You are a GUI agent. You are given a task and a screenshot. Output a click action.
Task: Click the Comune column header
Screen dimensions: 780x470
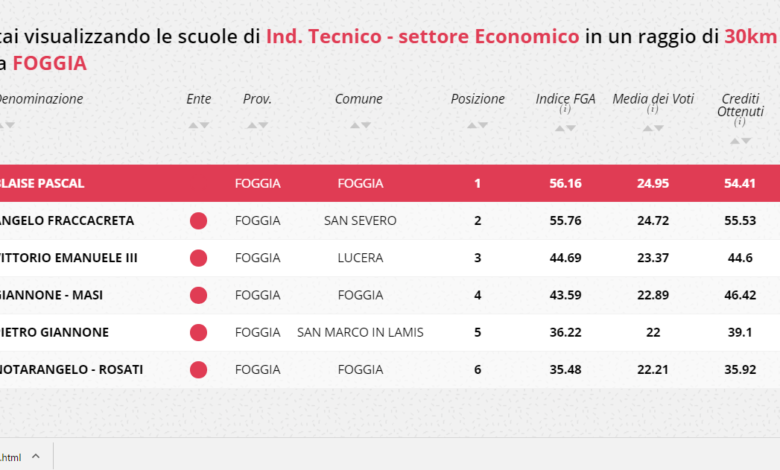pyautogui.click(x=359, y=99)
